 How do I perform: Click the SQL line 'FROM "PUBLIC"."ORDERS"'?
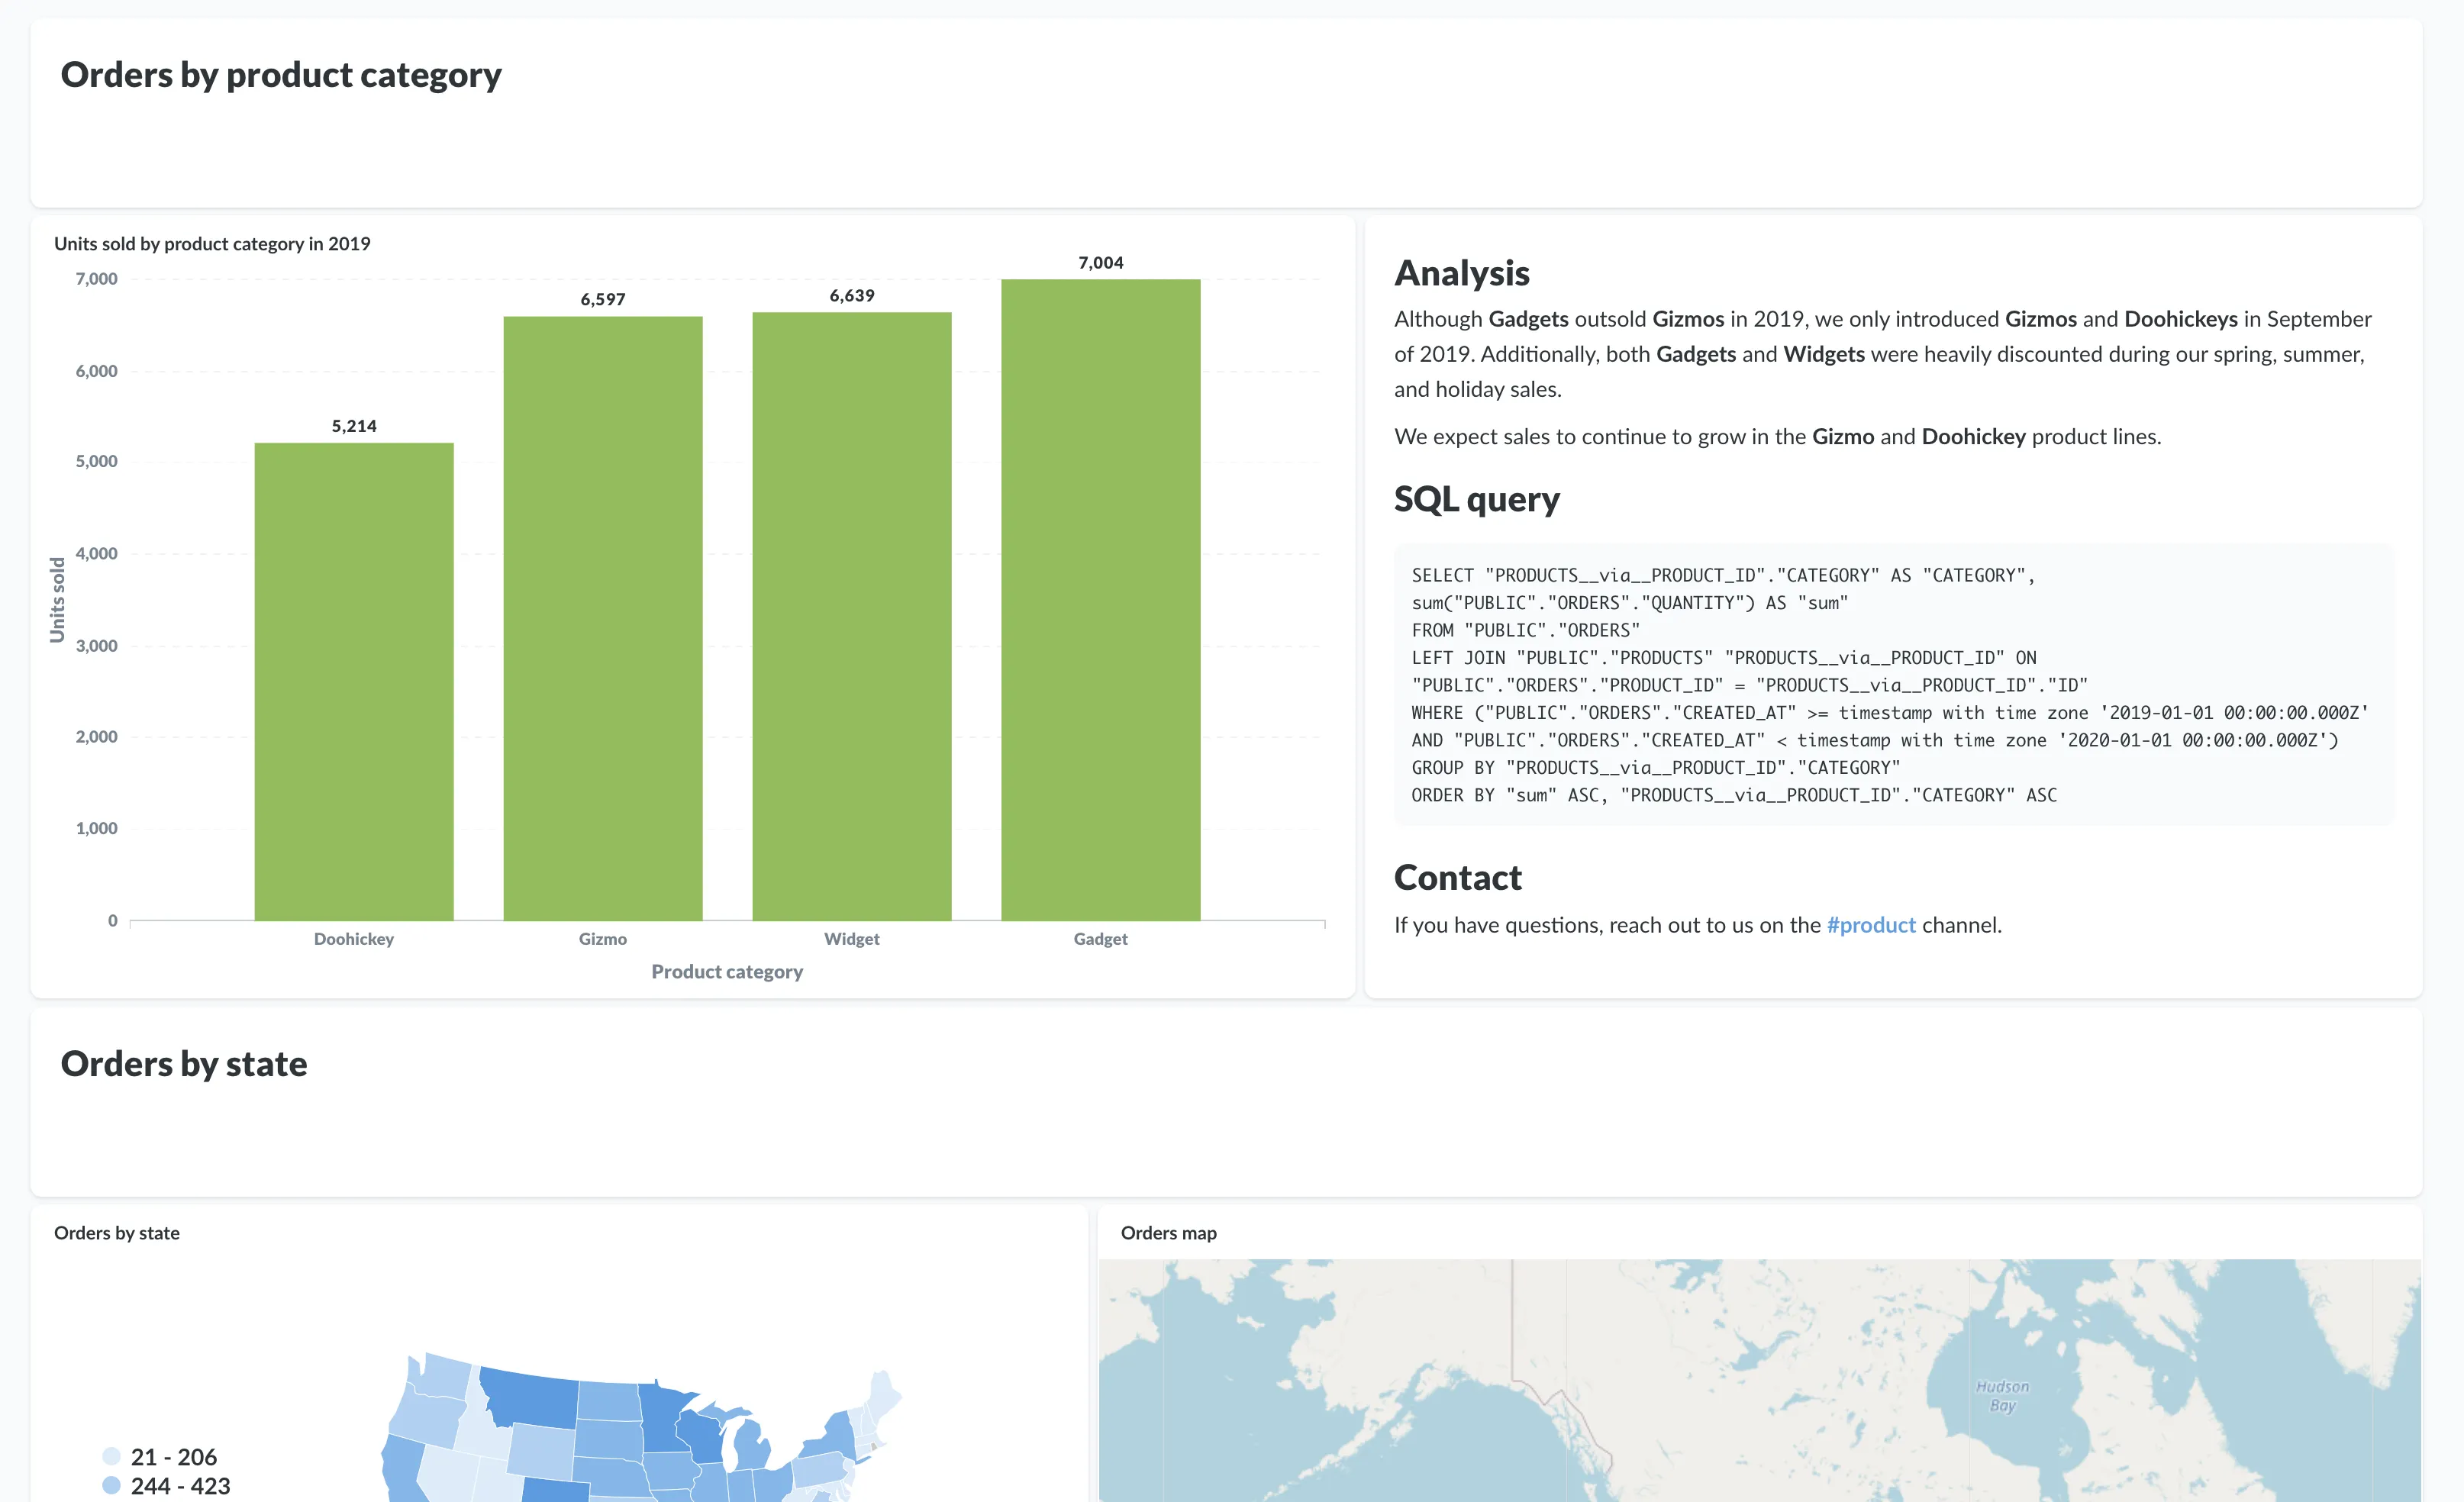pos(1526,631)
